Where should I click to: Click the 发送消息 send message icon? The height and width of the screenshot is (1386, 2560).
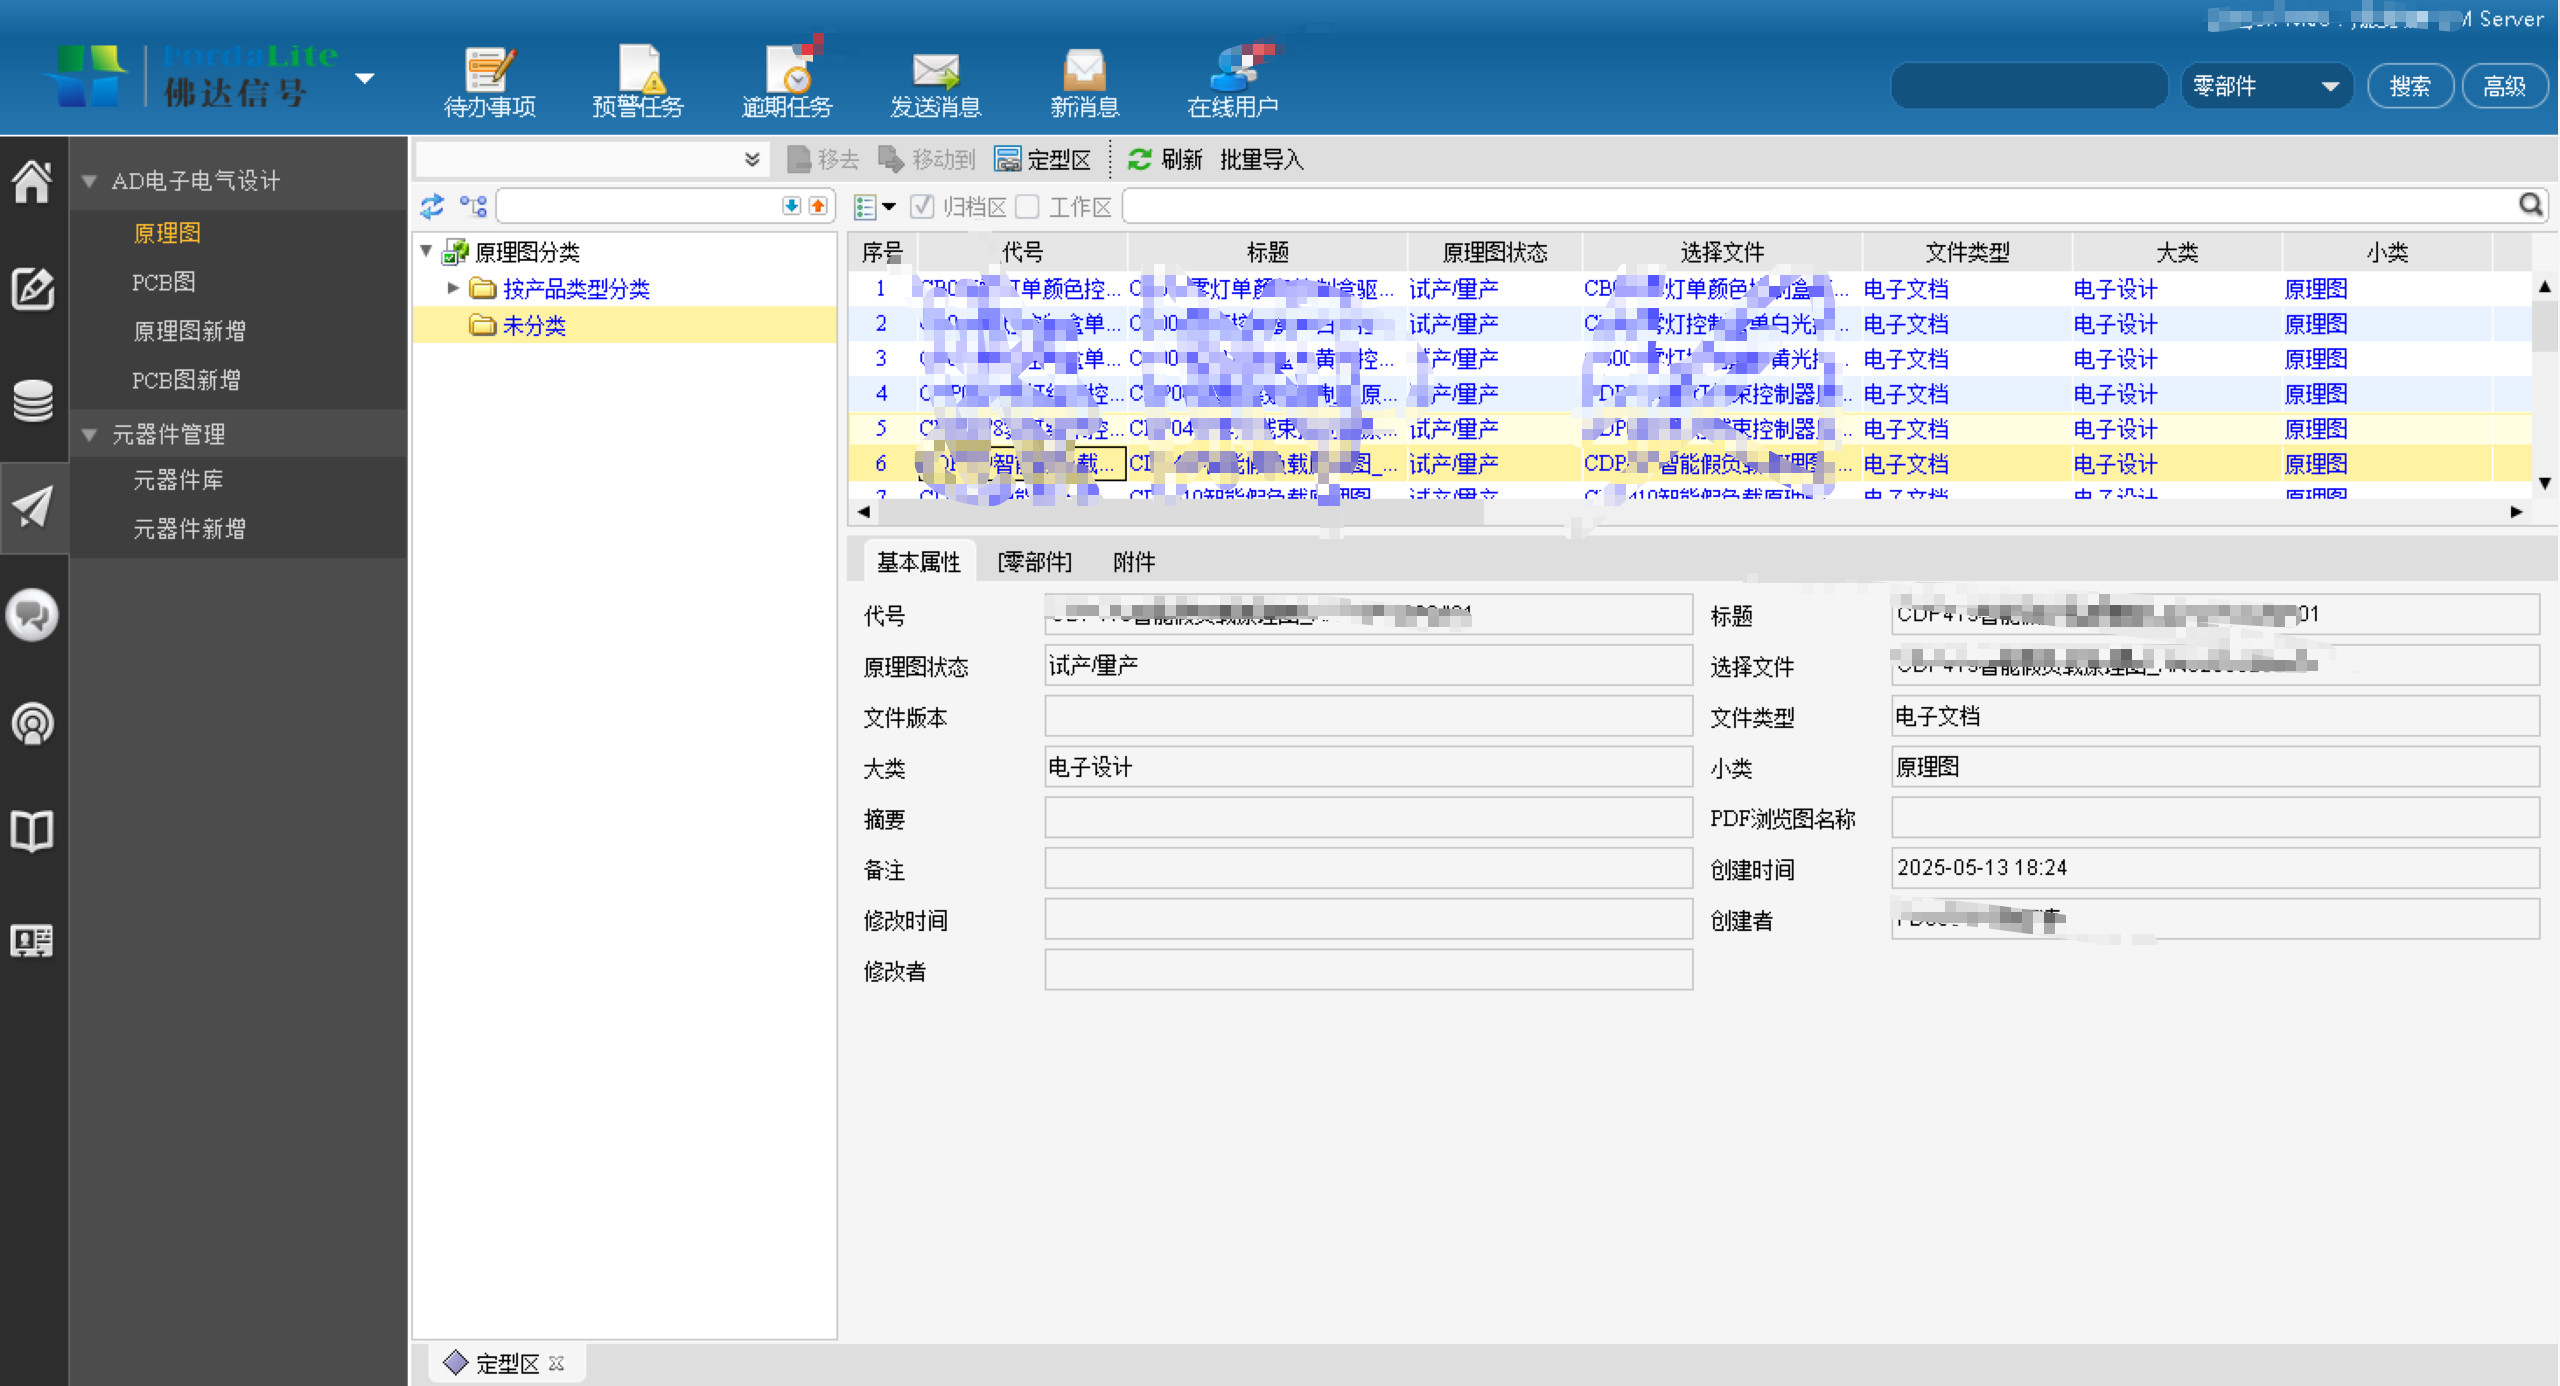(935, 82)
